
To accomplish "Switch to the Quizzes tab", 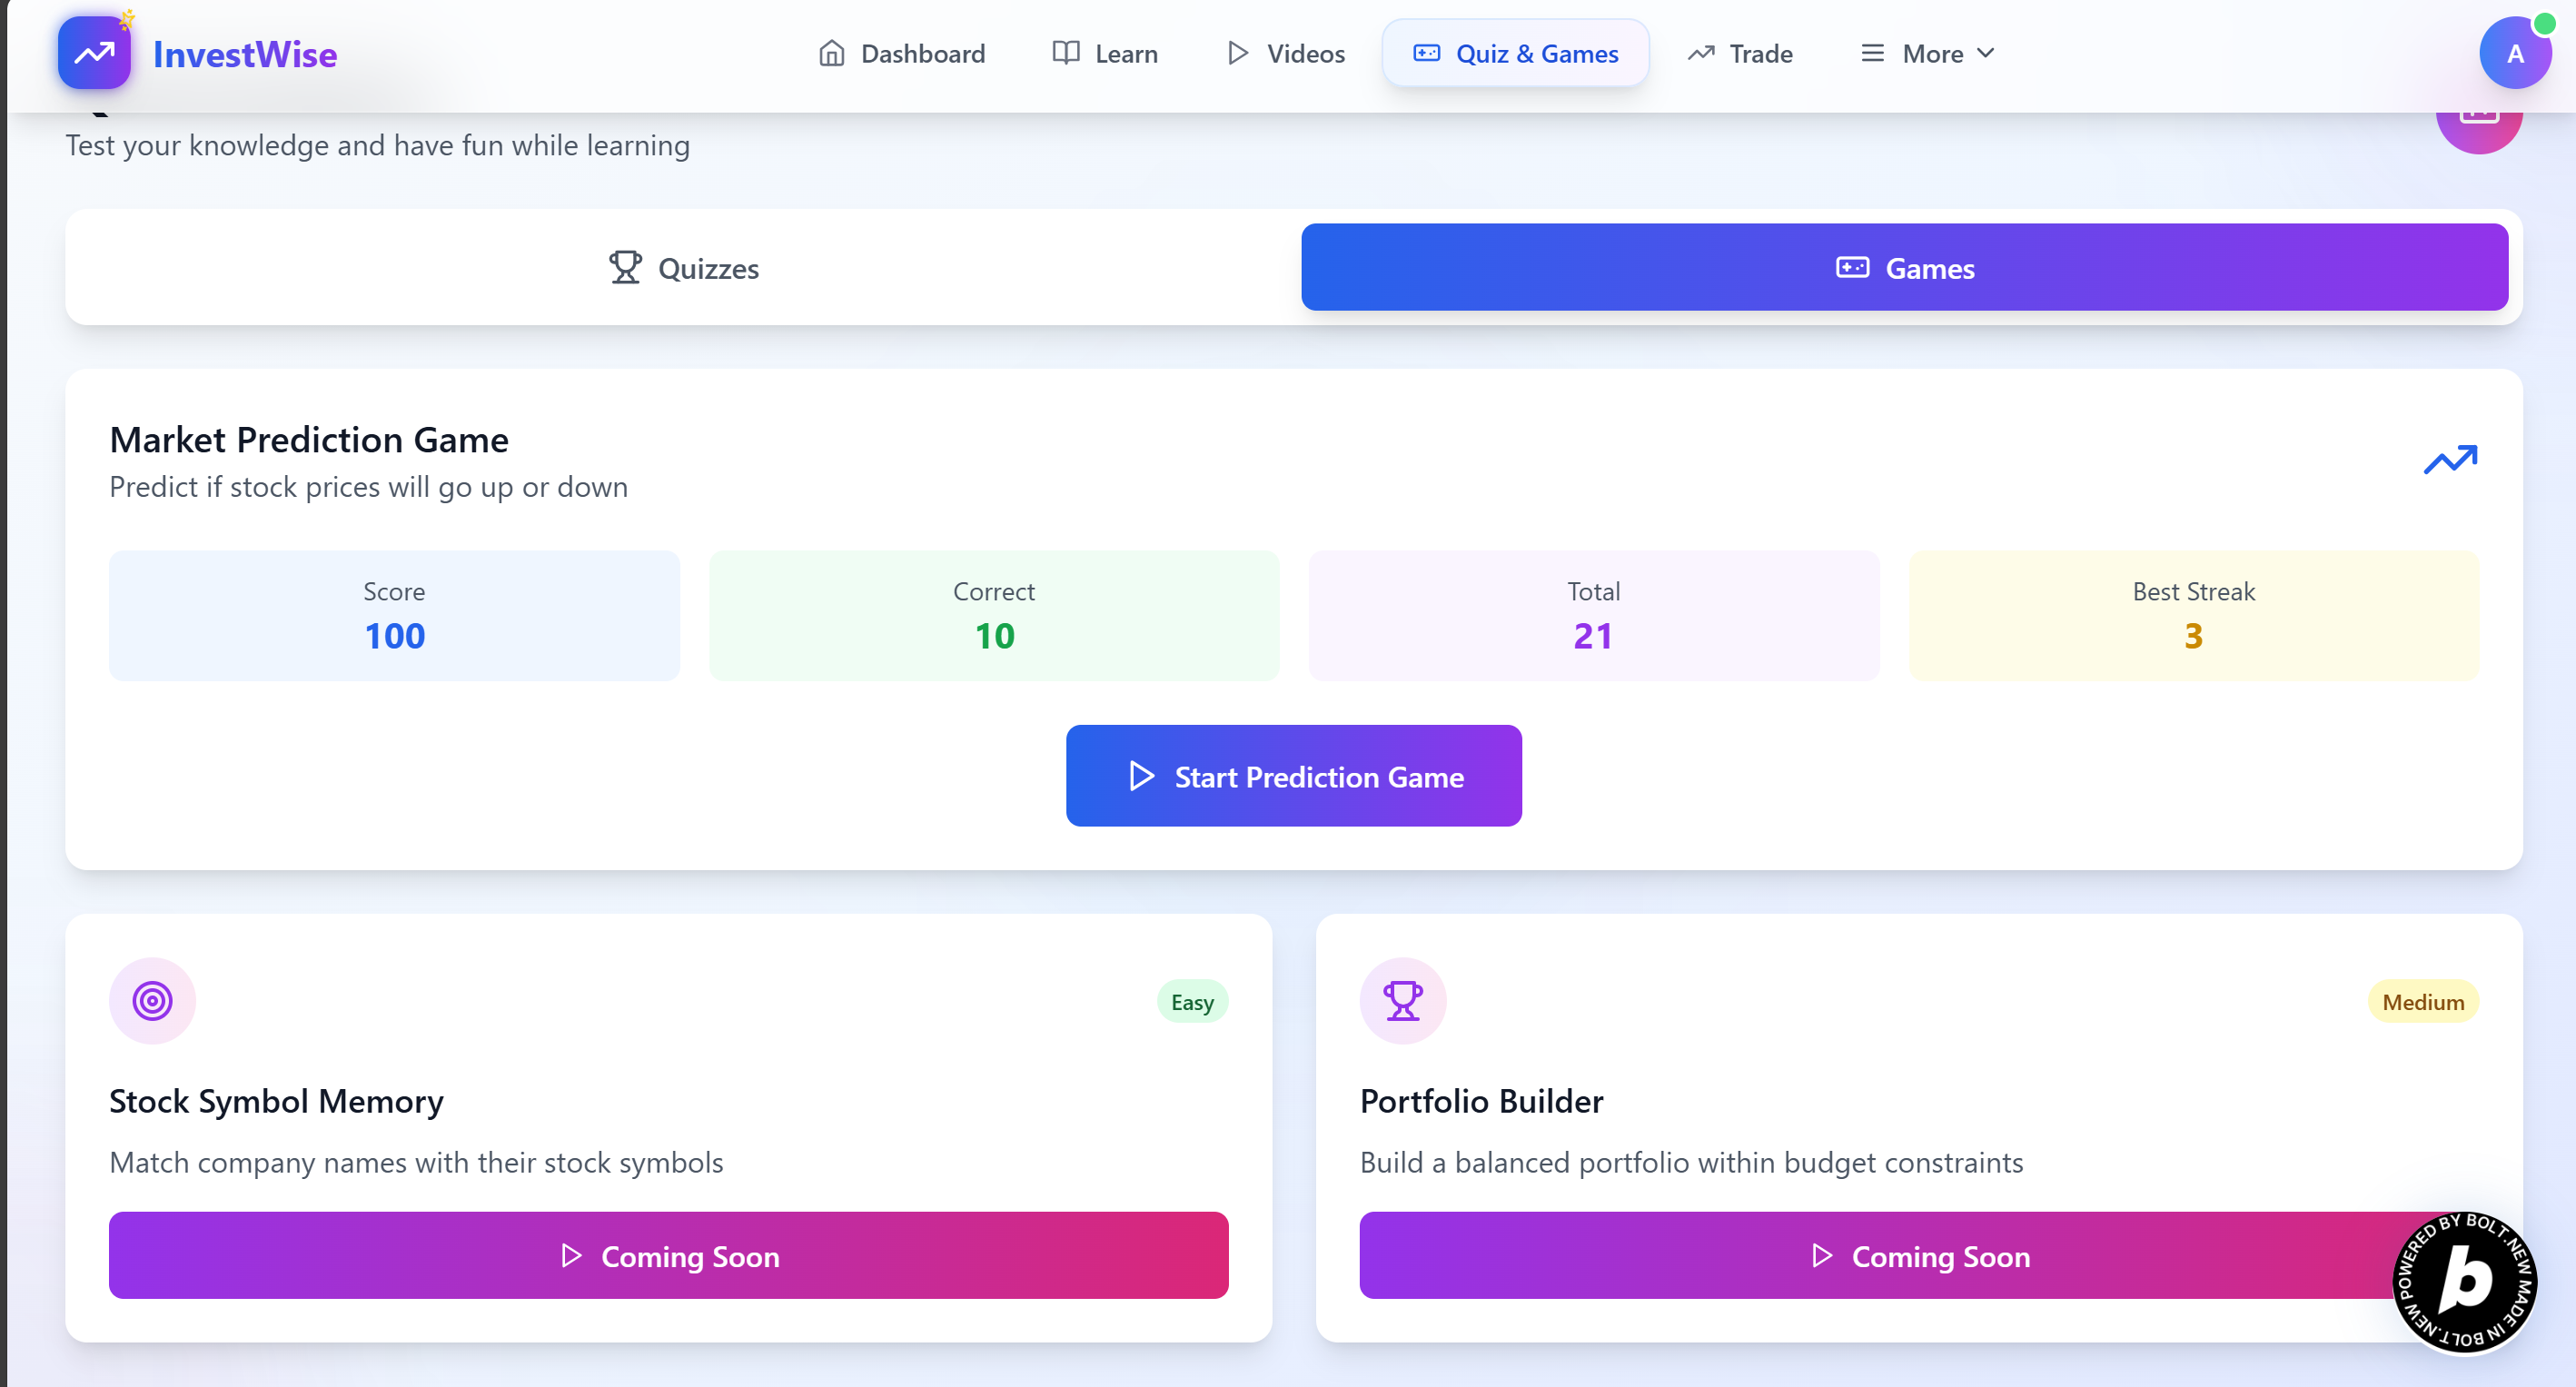I will [x=684, y=268].
